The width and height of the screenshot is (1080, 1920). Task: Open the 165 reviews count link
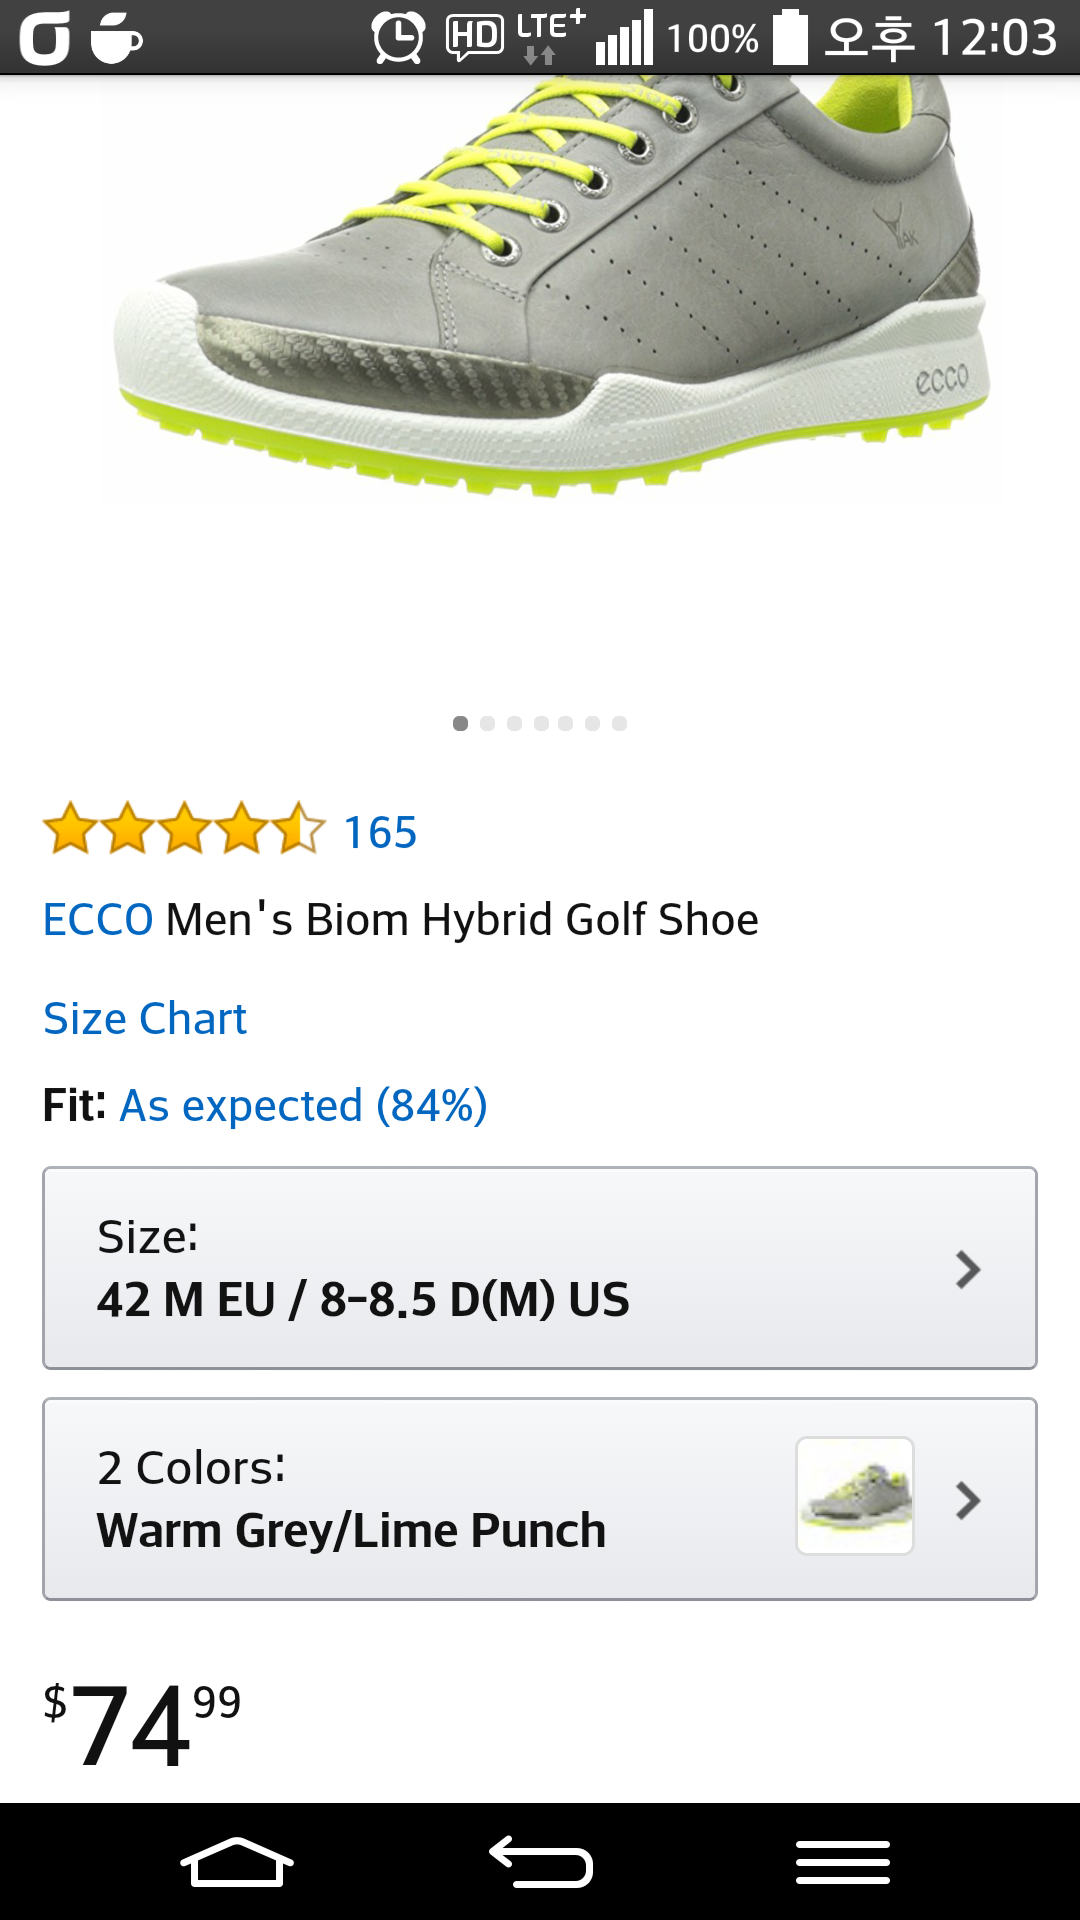380,832
